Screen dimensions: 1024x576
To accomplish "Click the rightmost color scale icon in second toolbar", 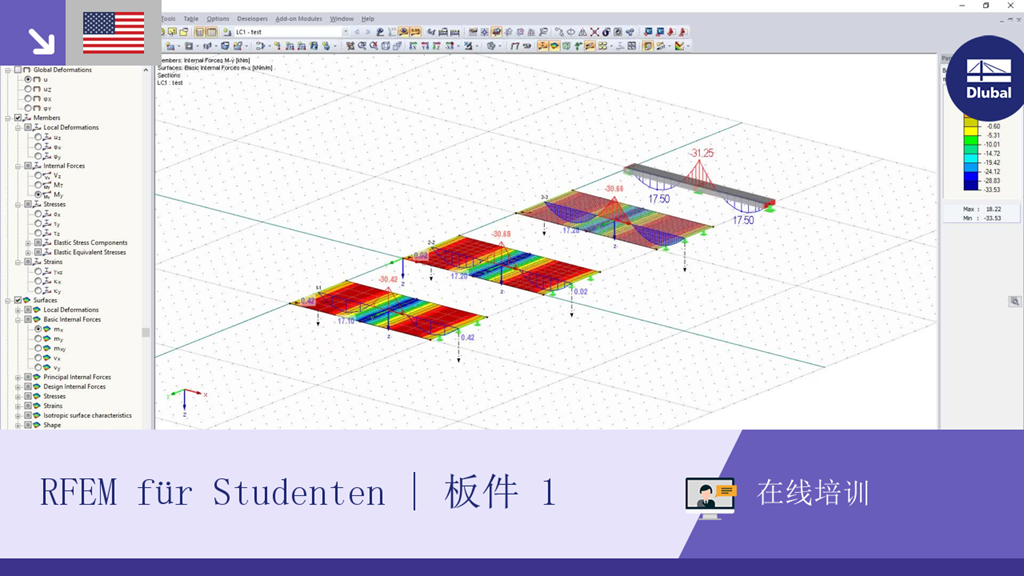I will (x=679, y=46).
